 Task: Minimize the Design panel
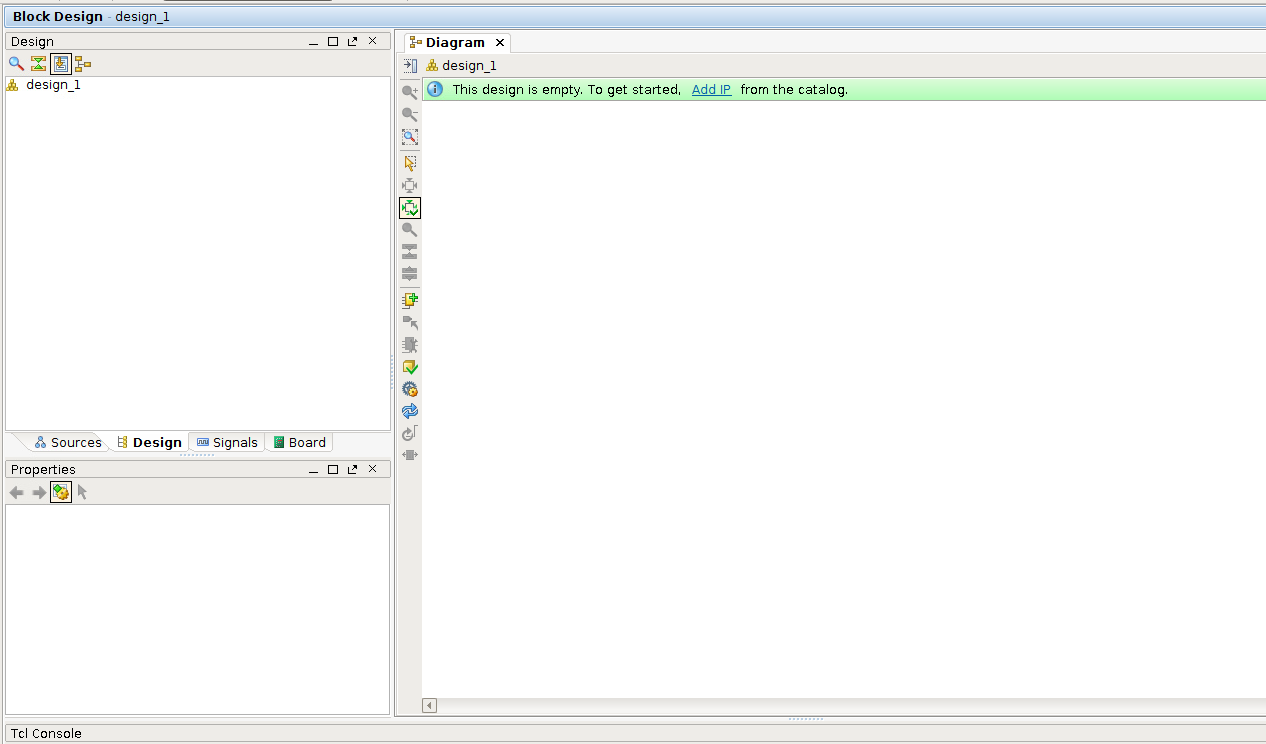pos(314,42)
